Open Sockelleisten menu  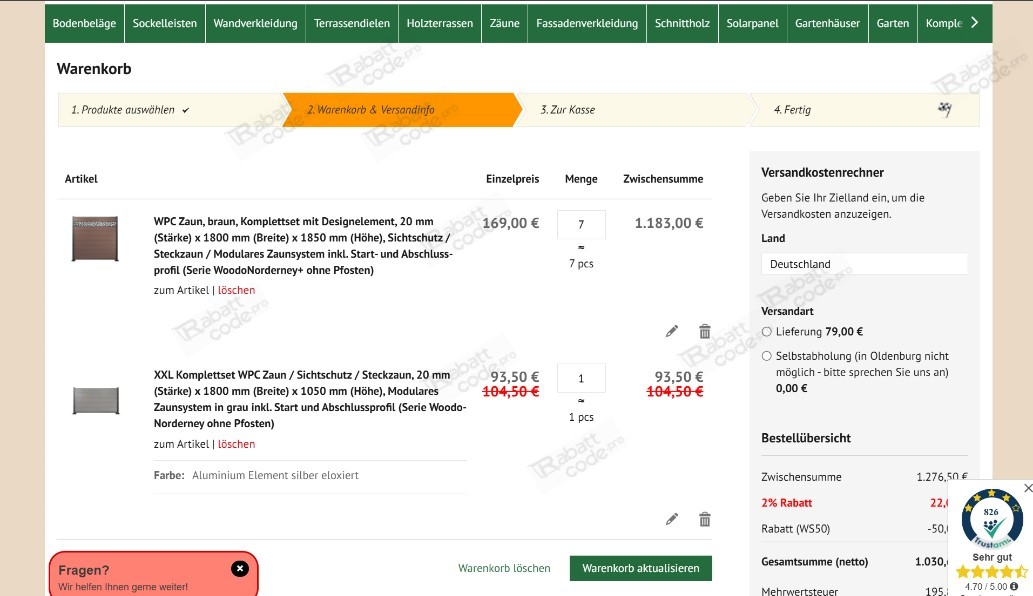[x=165, y=23]
